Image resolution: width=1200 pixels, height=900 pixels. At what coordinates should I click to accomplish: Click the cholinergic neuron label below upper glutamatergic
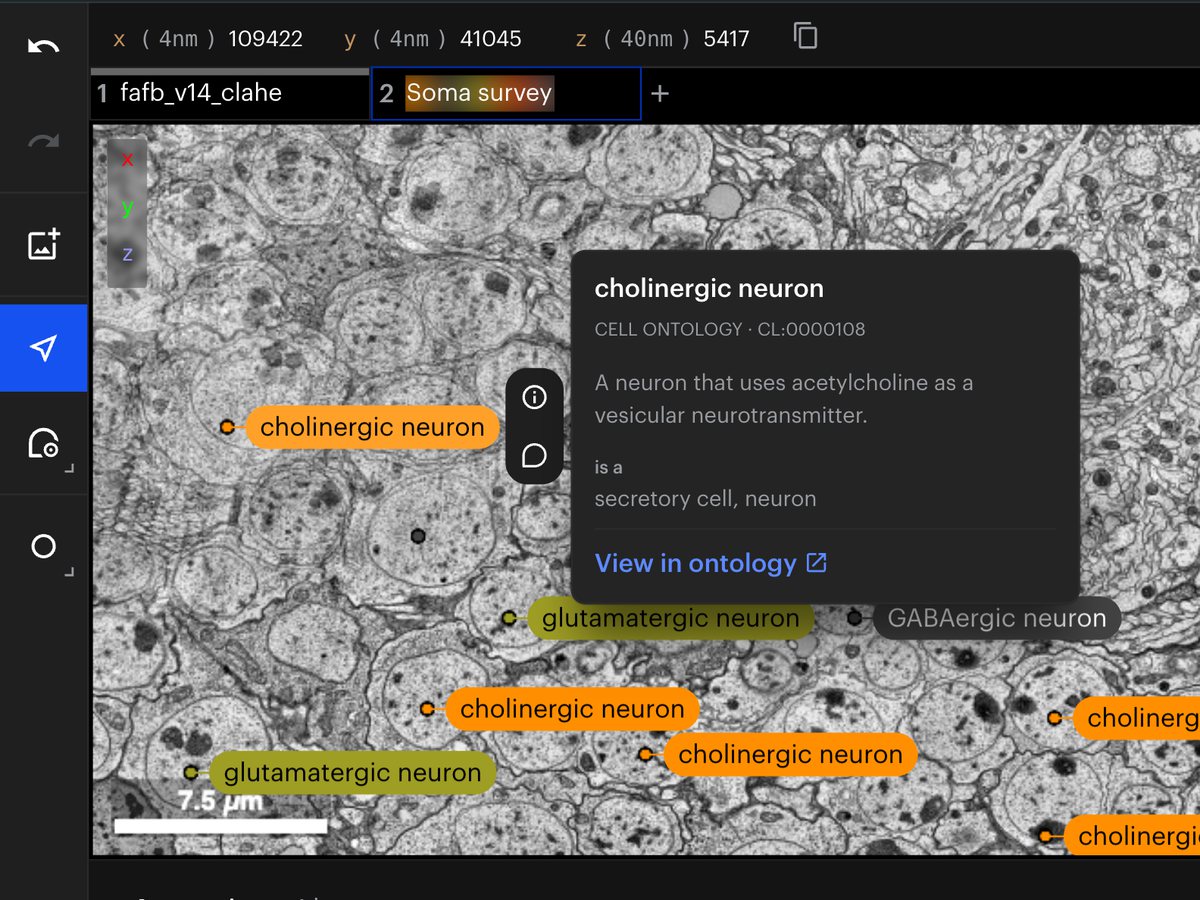tap(572, 709)
